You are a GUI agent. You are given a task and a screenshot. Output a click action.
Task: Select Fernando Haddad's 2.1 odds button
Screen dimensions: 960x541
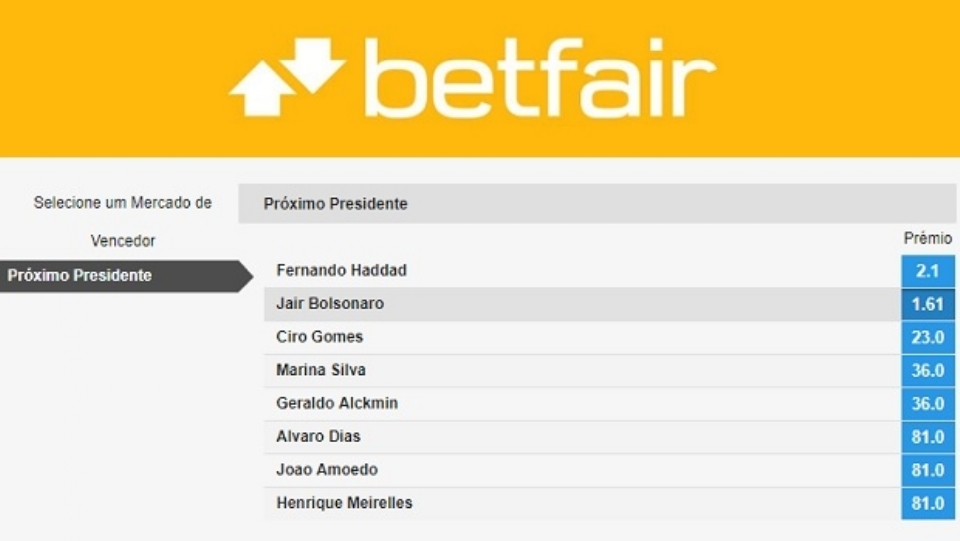pos(927,271)
